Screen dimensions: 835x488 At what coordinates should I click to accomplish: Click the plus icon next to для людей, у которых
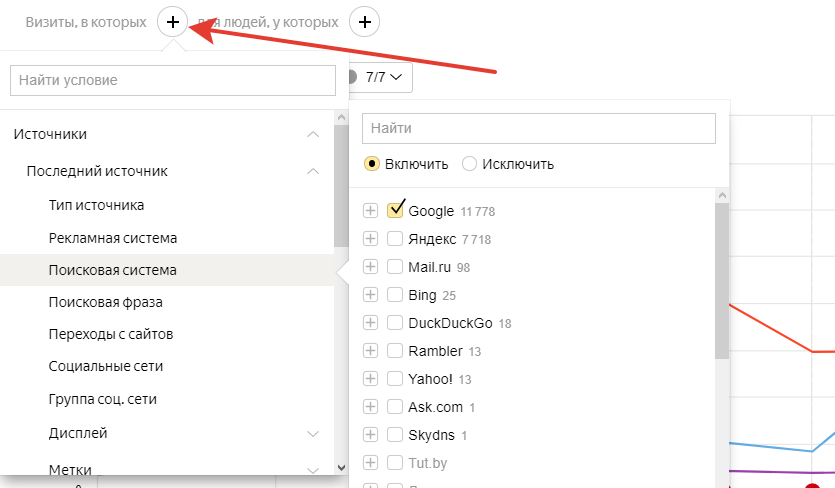[x=365, y=21]
